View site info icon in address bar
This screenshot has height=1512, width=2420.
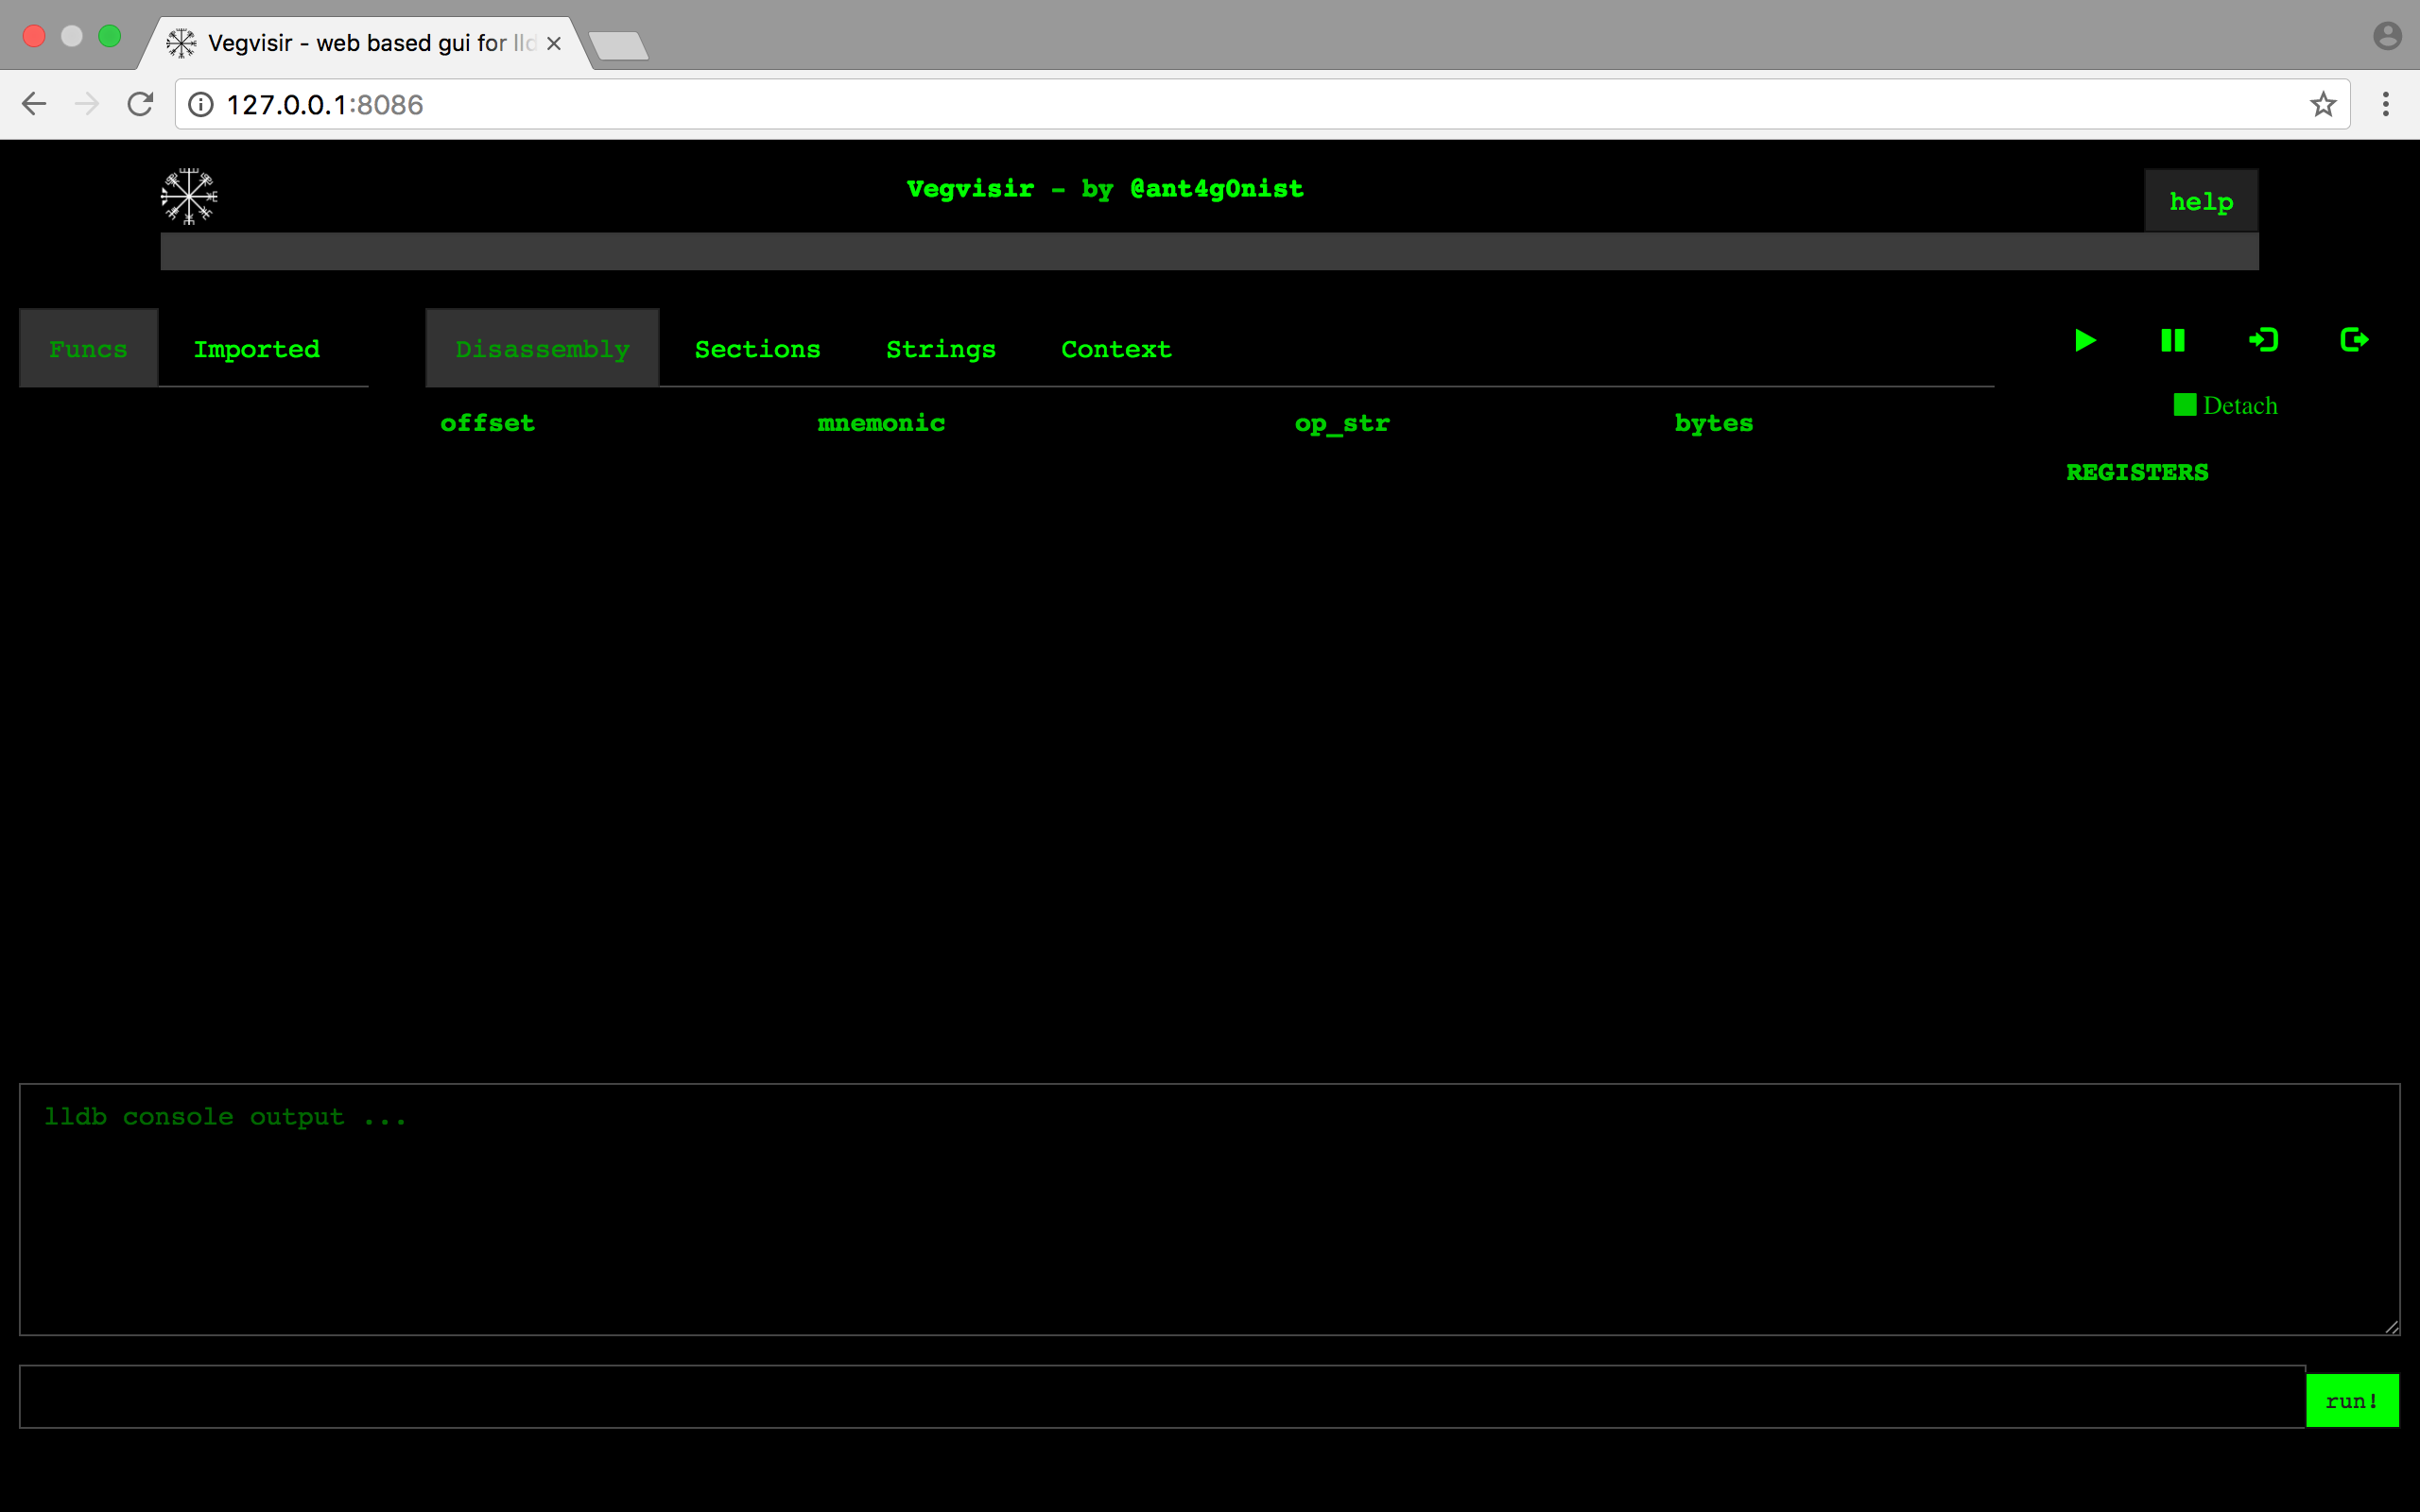(201, 104)
